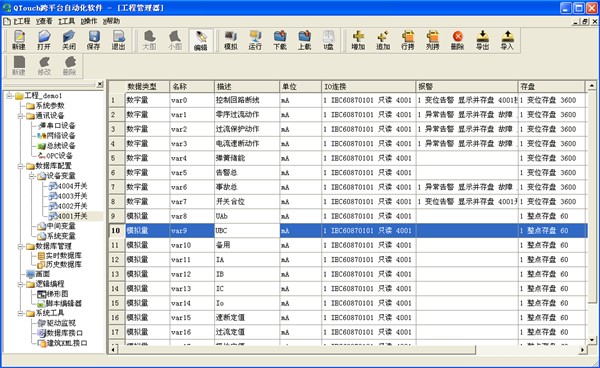Image resolution: width=600 pixels, height=368 pixels.
Task: Click the 新建 new project toolbar icon
Action: point(19,40)
